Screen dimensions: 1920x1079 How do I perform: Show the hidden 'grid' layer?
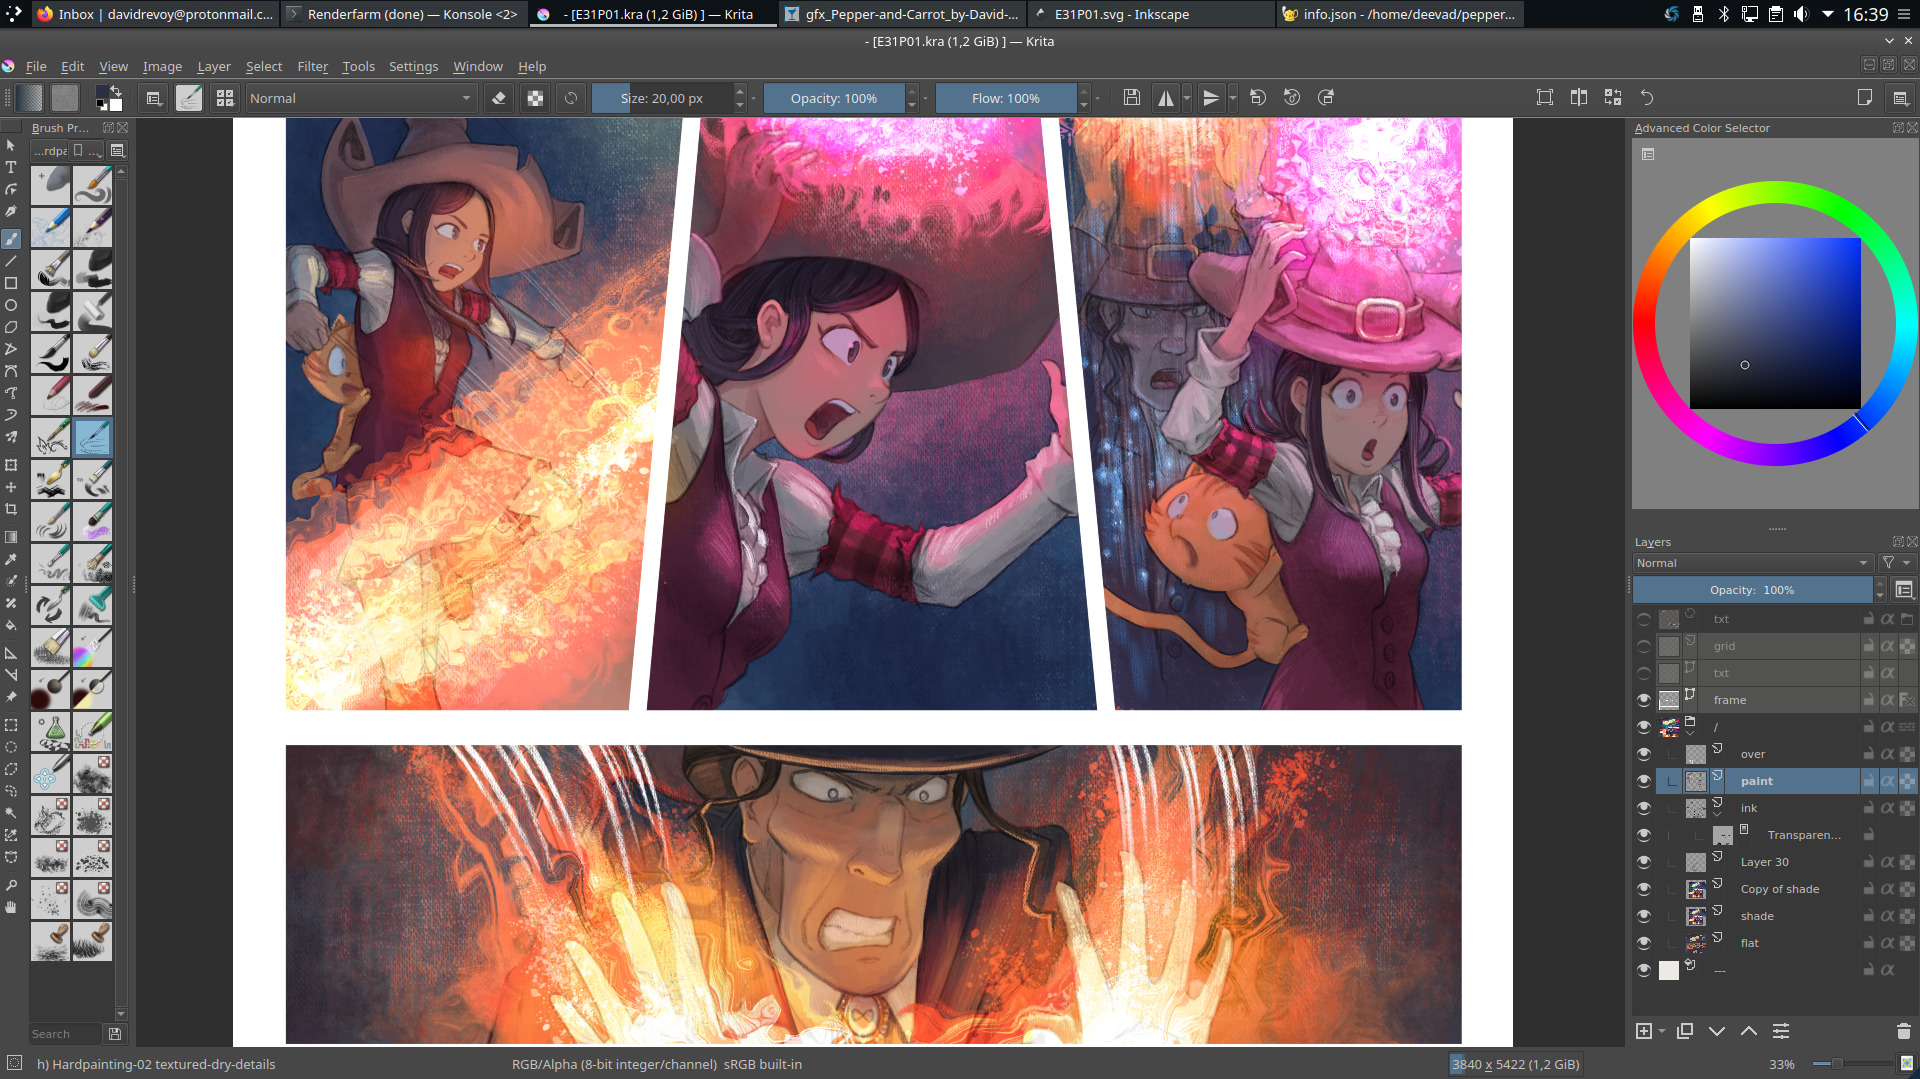pyautogui.click(x=1644, y=646)
